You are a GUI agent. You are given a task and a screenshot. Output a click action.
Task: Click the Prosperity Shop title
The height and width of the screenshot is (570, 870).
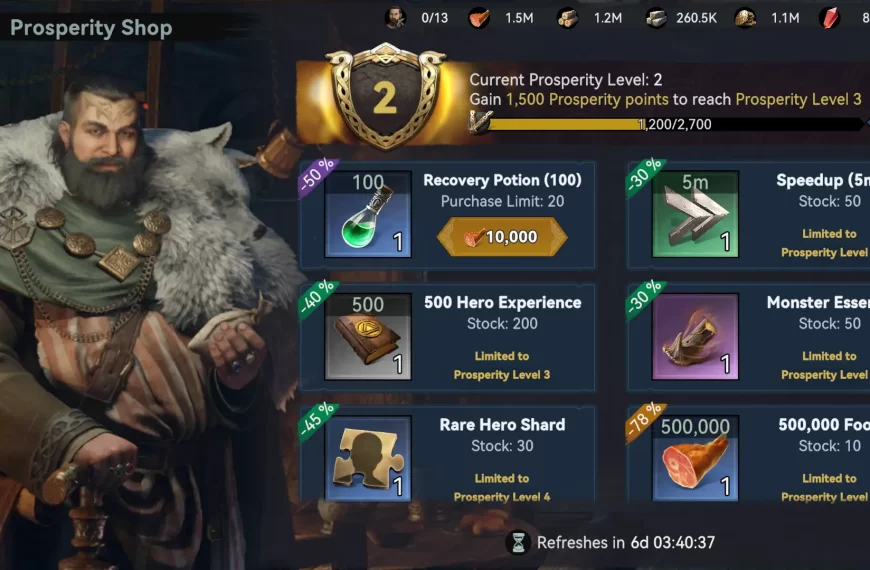[x=91, y=28]
